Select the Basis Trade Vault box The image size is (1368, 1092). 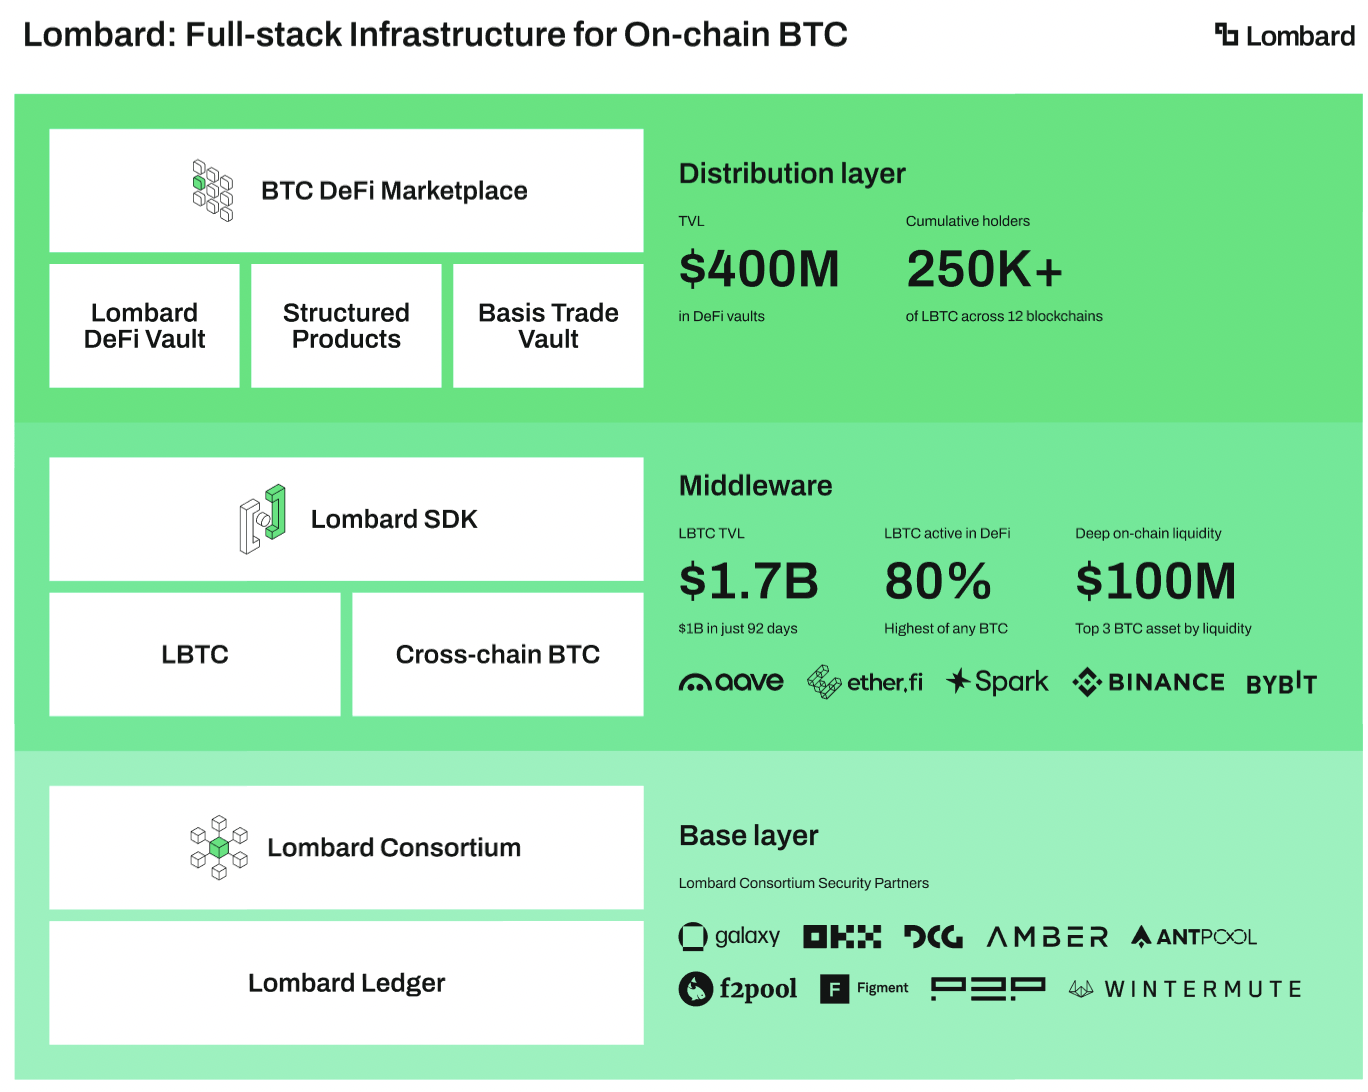pos(548,326)
